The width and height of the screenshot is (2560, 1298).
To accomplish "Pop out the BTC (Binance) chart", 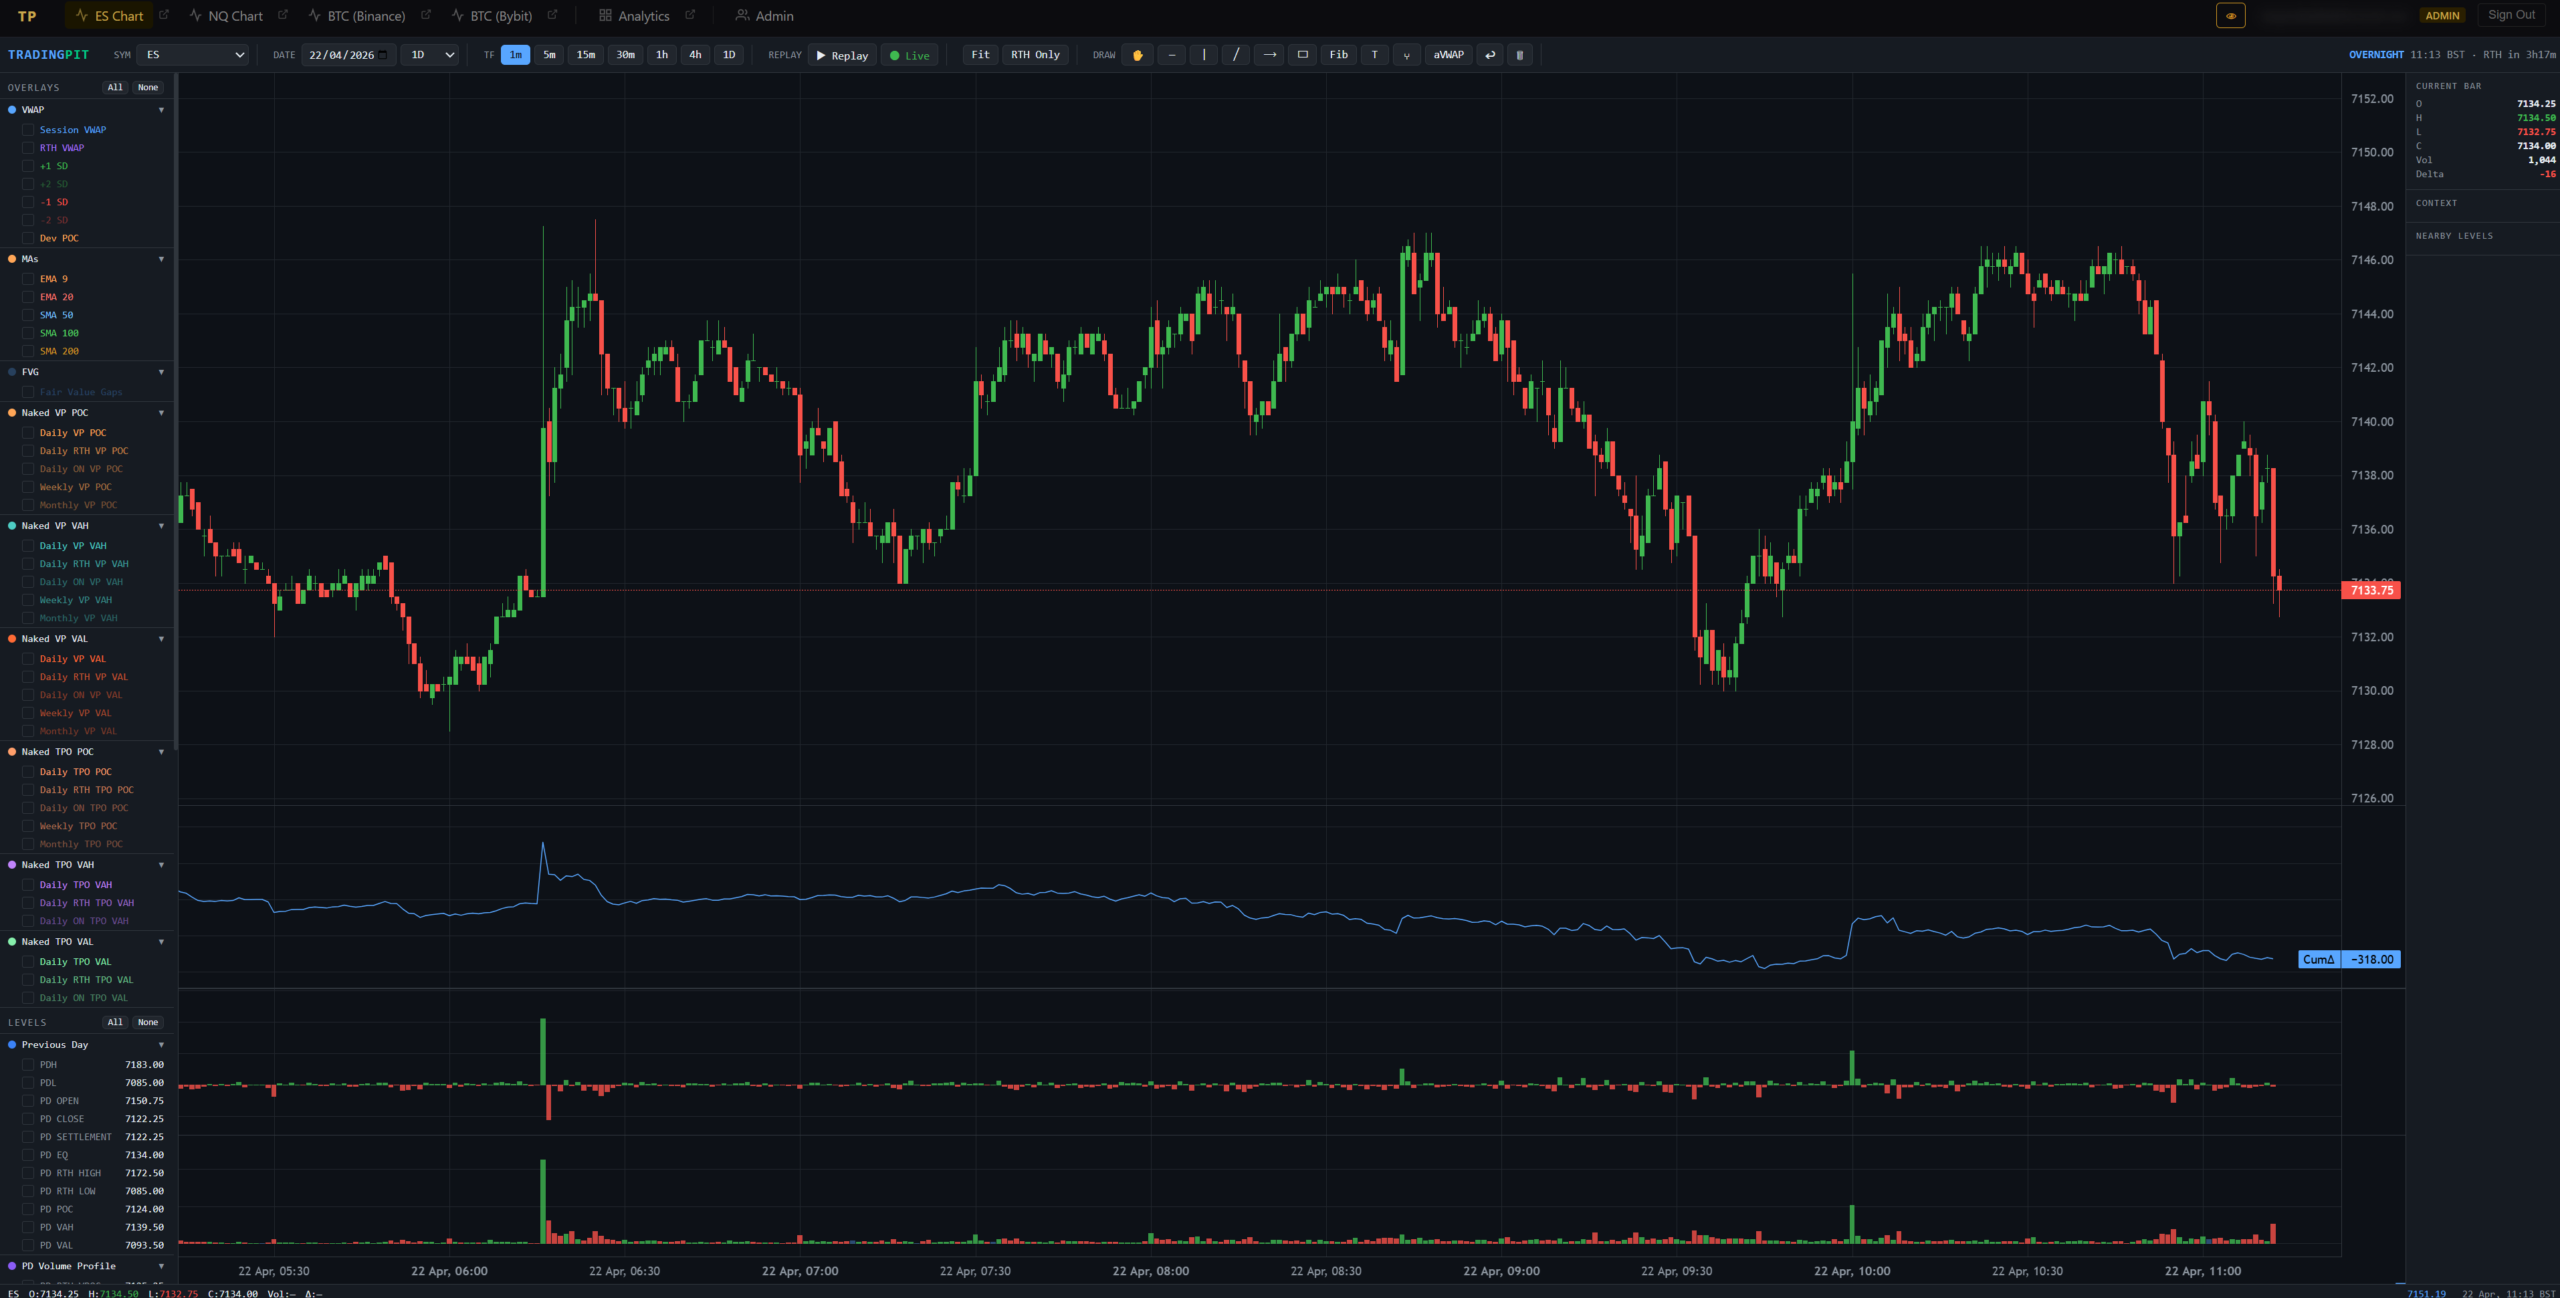I will [x=426, y=15].
